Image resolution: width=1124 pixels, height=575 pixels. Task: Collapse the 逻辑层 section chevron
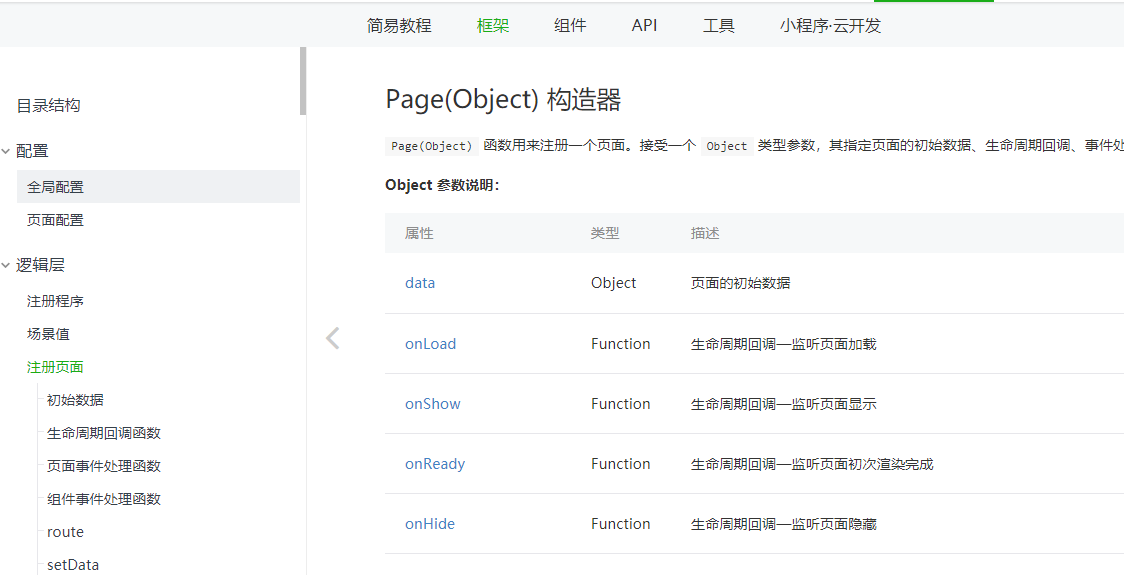6,265
